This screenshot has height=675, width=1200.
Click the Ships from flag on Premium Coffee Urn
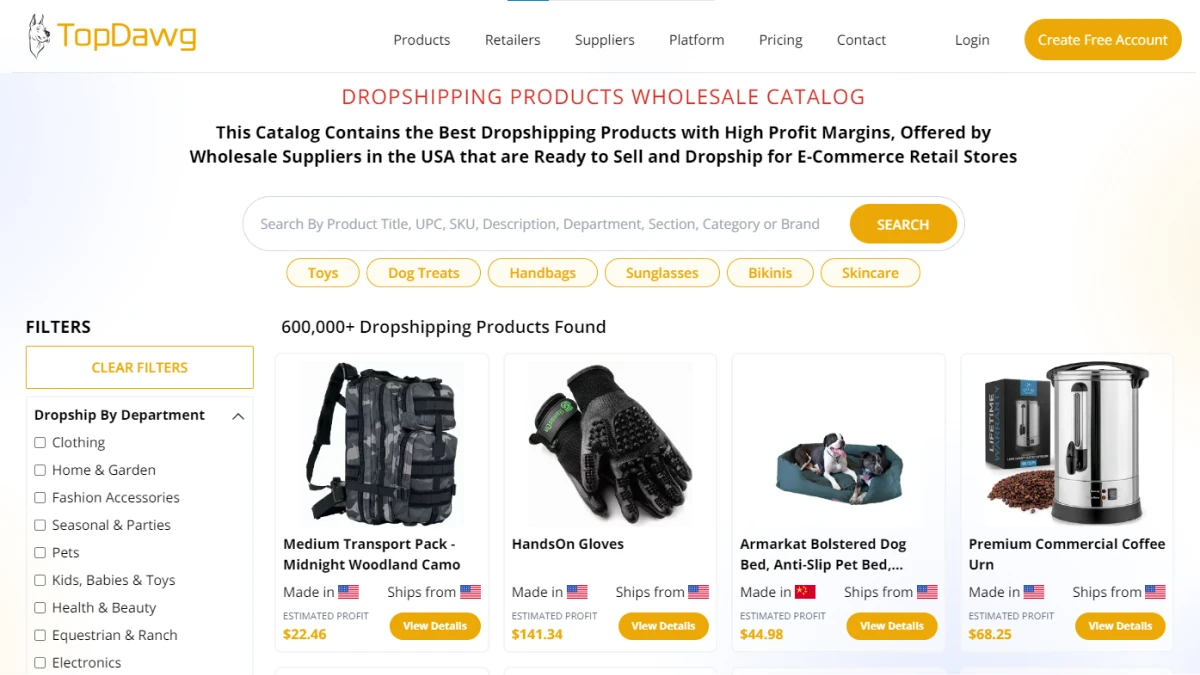[x=1155, y=592]
